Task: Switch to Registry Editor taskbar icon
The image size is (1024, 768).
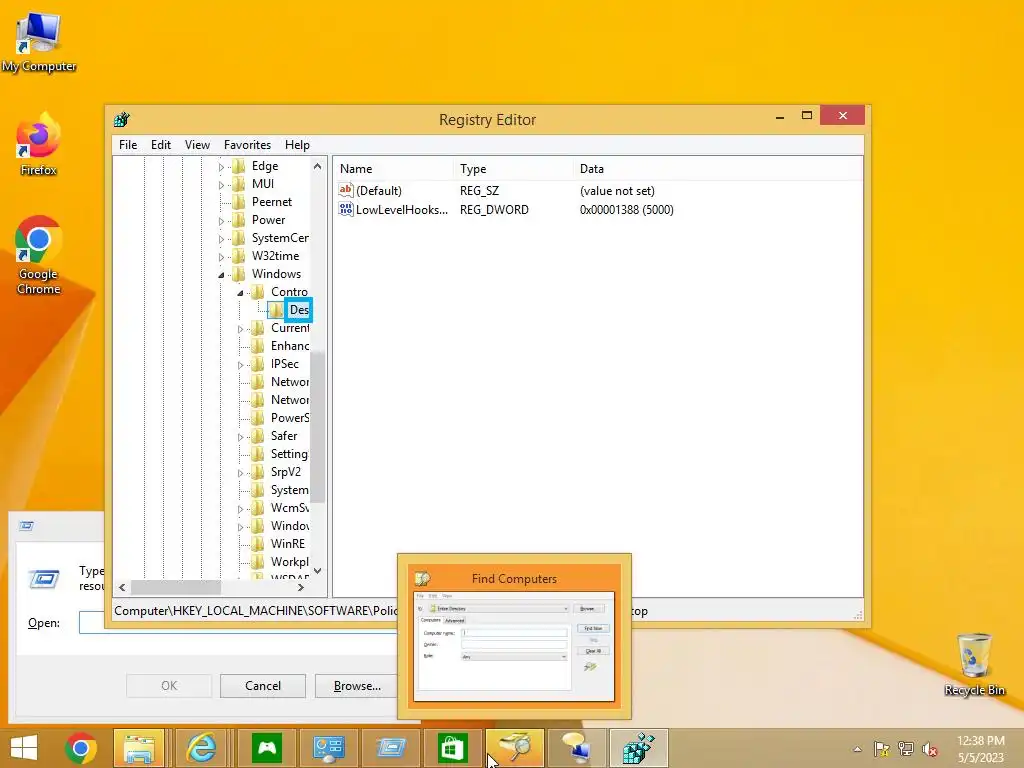Action: pos(639,748)
